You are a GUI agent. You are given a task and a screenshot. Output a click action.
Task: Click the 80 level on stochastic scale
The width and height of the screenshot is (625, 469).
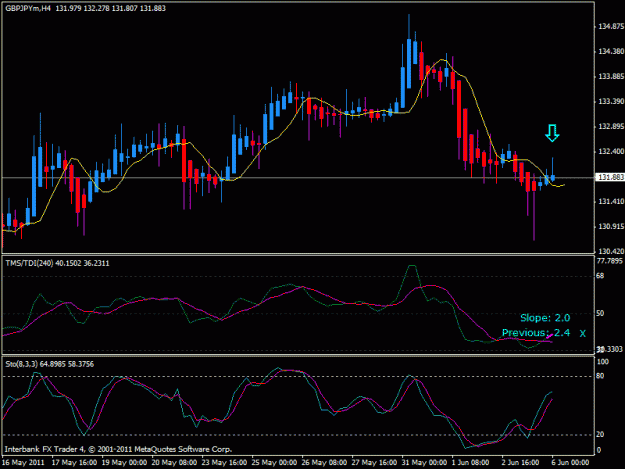point(600,376)
